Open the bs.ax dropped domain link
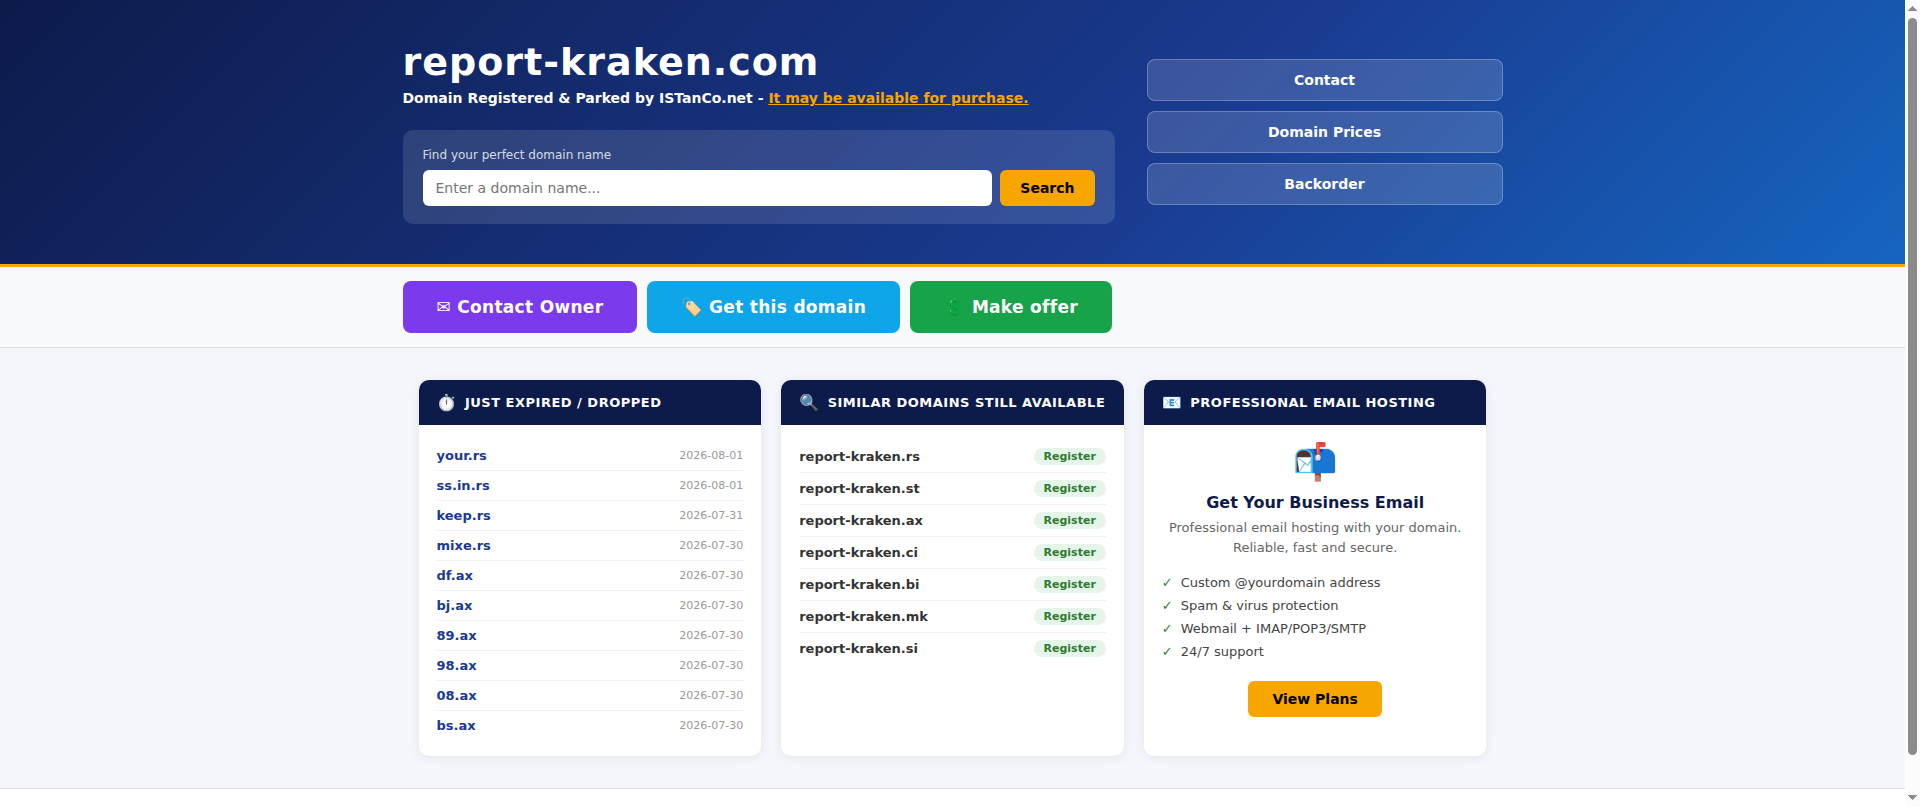This screenshot has height=807, width=1920. (456, 725)
